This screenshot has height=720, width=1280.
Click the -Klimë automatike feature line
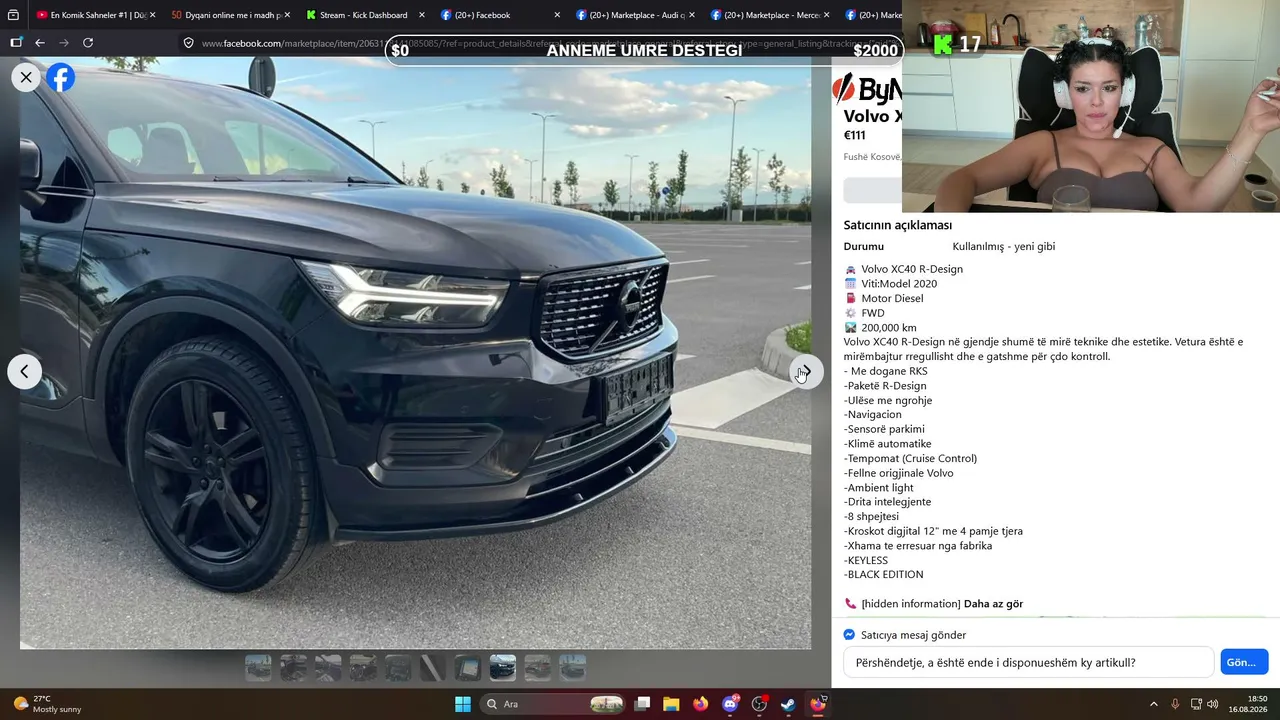pyautogui.click(x=888, y=444)
